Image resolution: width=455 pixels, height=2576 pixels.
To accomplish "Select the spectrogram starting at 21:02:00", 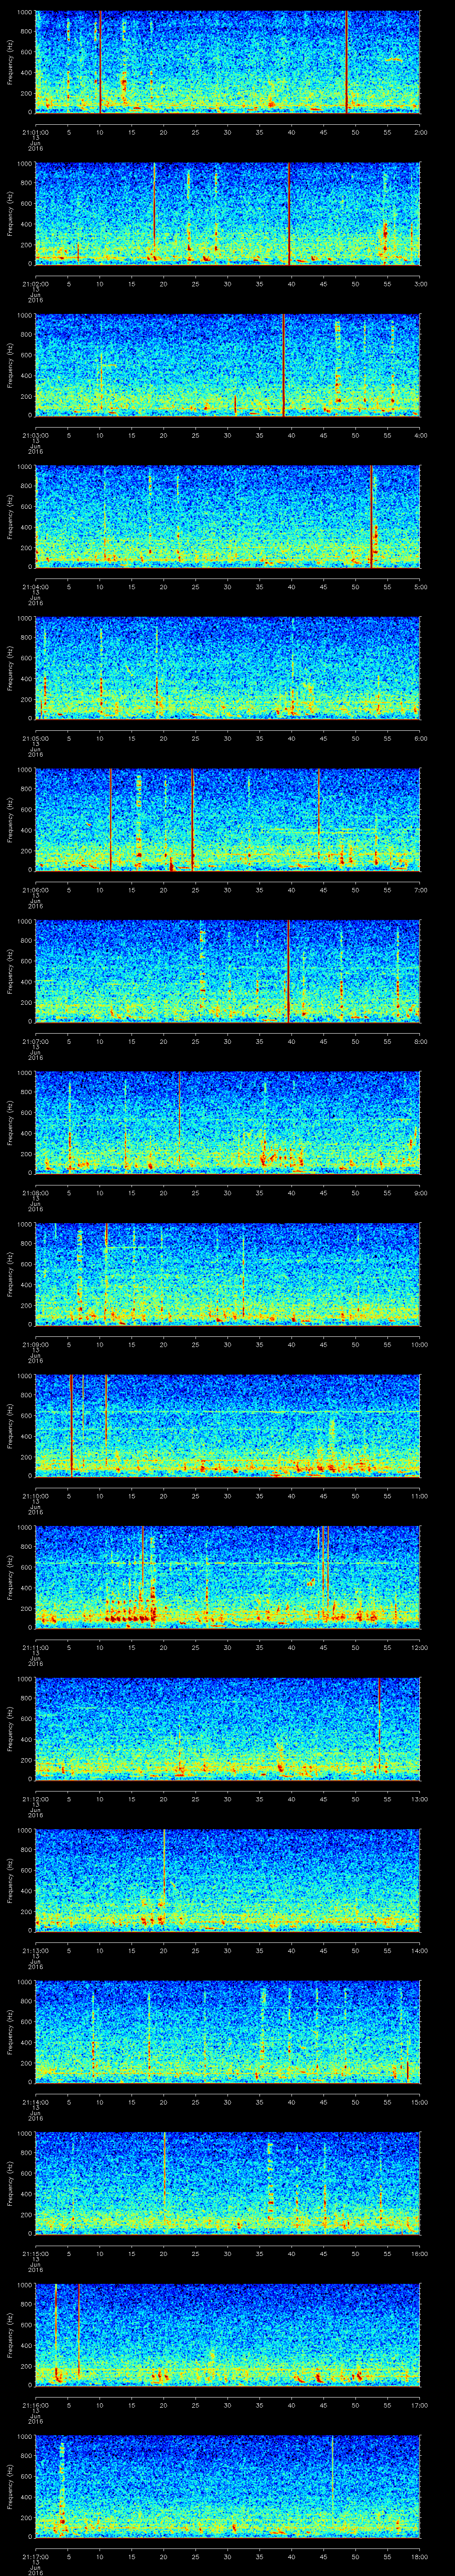I will pyautogui.click(x=228, y=213).
